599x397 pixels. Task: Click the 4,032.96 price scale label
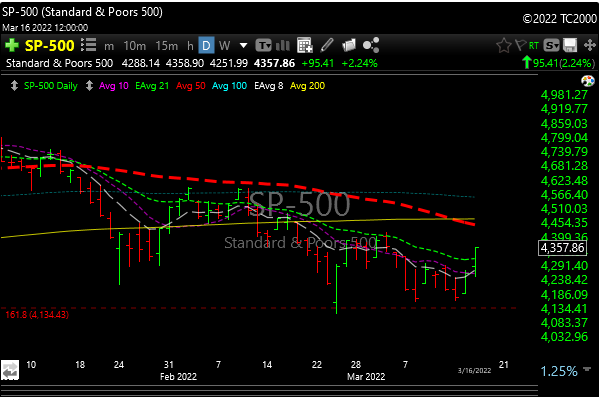click(564, 337)
